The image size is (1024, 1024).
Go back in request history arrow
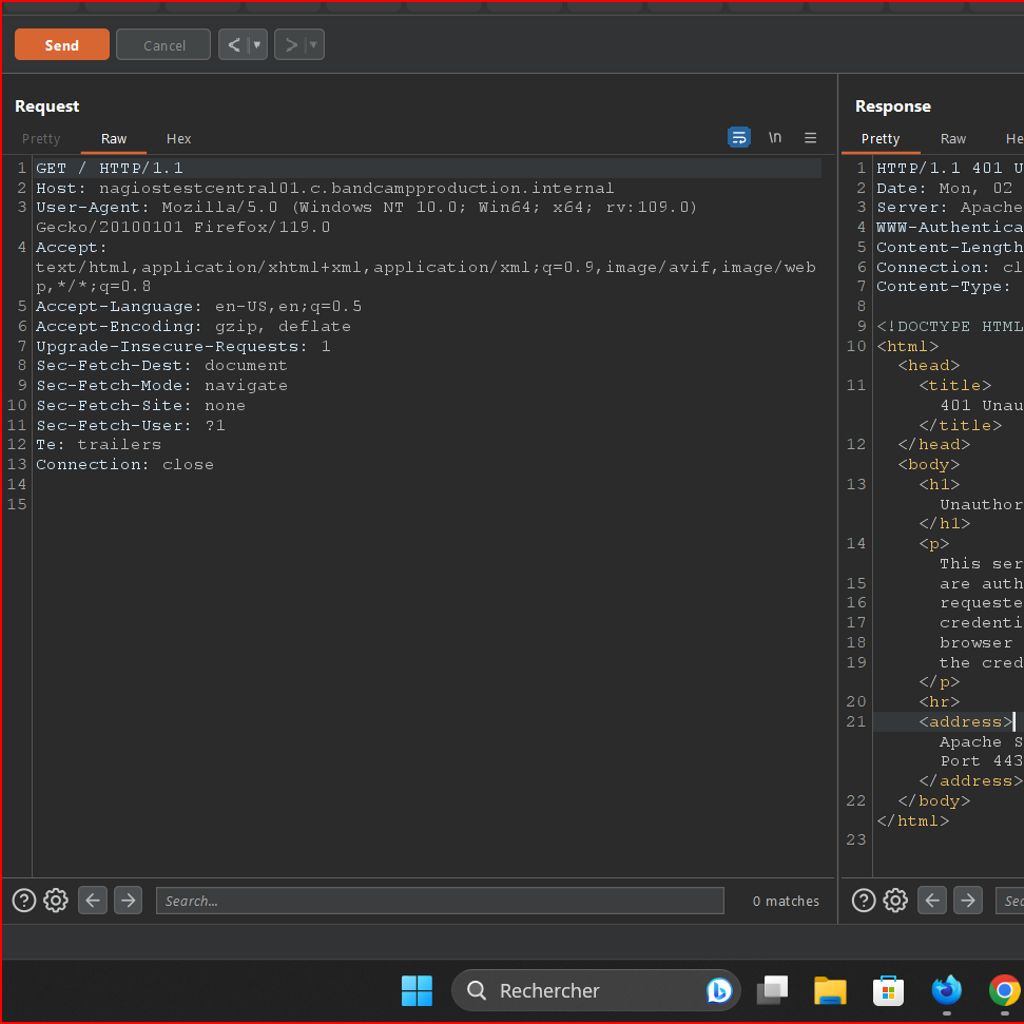[x=234, y=45]
